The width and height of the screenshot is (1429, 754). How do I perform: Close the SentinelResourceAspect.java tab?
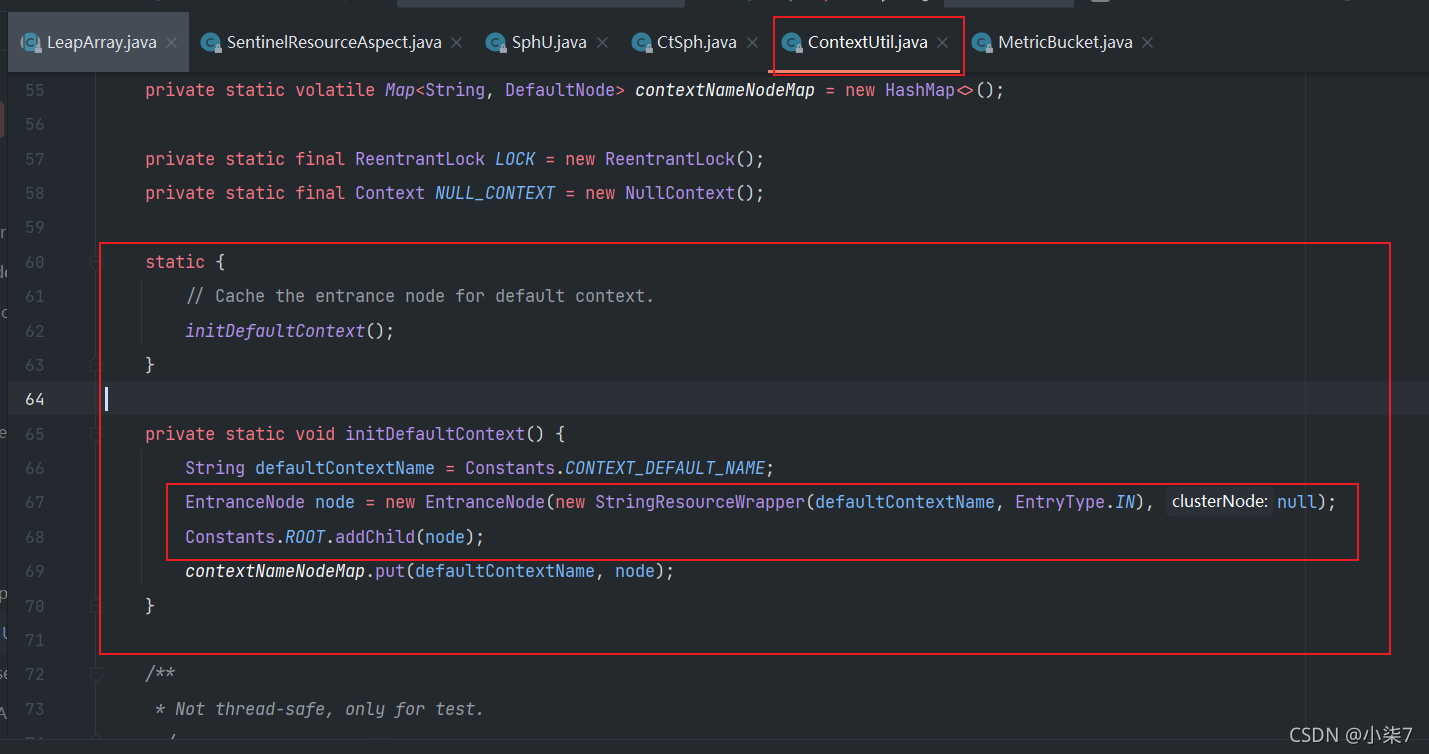pyautogui.click(x=457, y=42)
